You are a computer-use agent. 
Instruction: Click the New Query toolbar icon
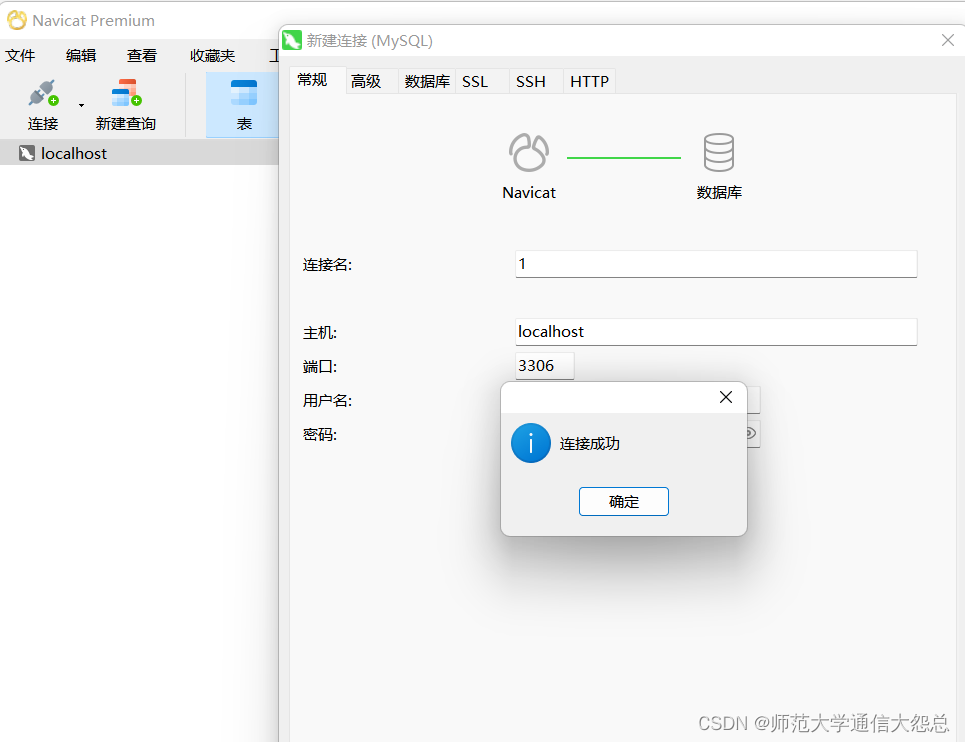tap(126, 93)
